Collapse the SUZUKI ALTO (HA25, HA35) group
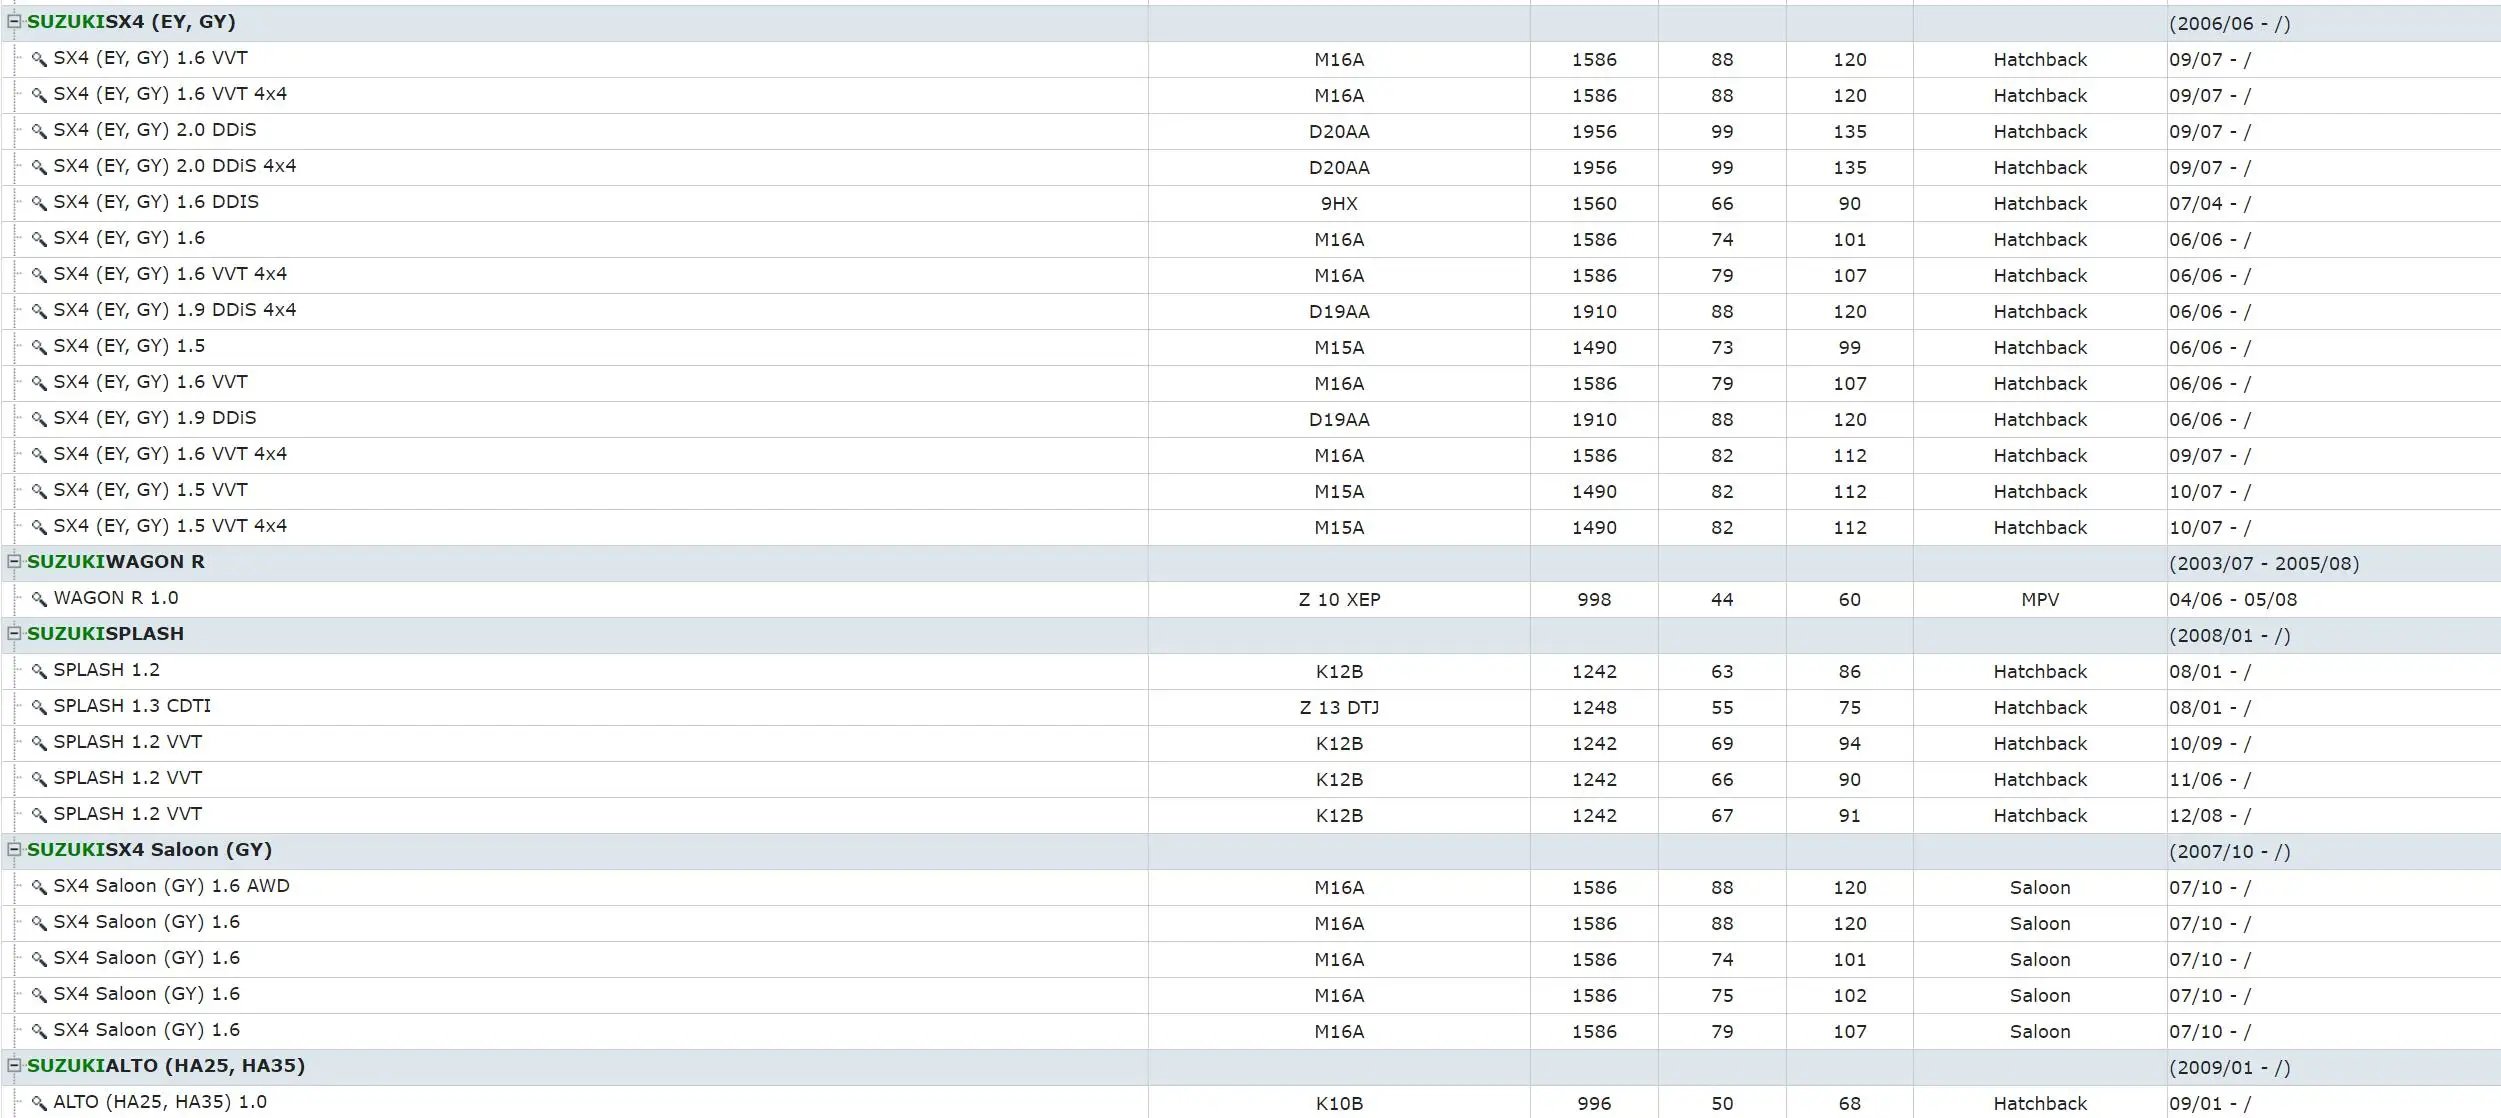The image size is (2501, 1118). tap(14, 1065)
